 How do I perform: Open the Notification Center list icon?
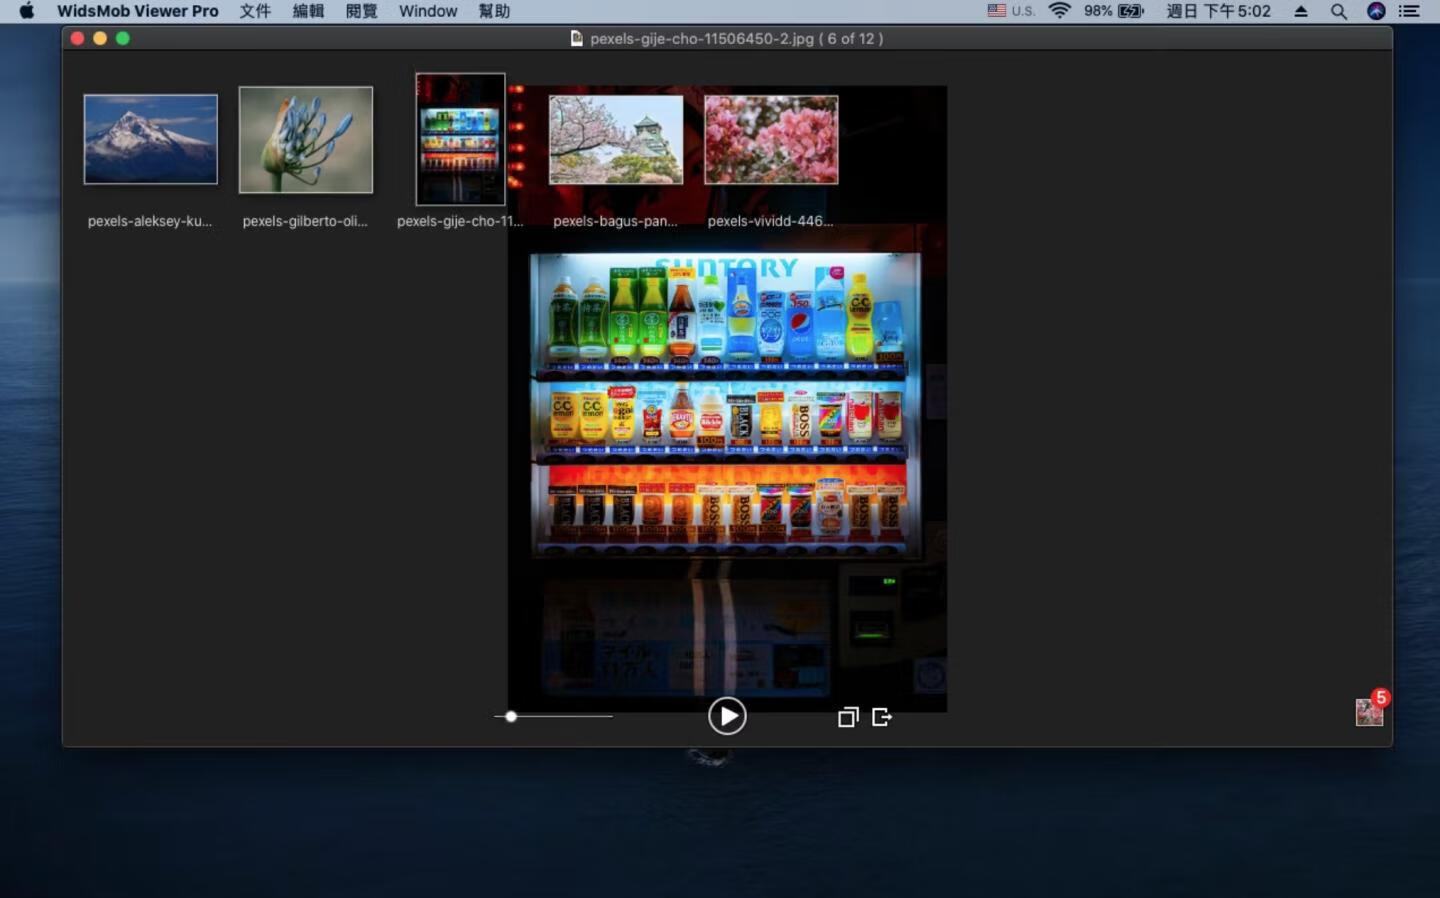coord(1409,11)
